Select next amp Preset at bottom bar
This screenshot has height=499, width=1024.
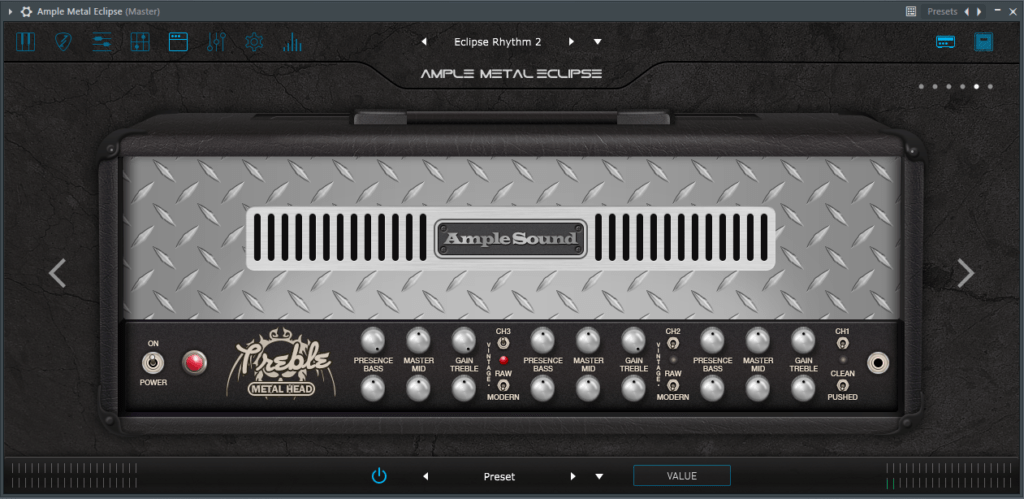[x=573, y=476]
